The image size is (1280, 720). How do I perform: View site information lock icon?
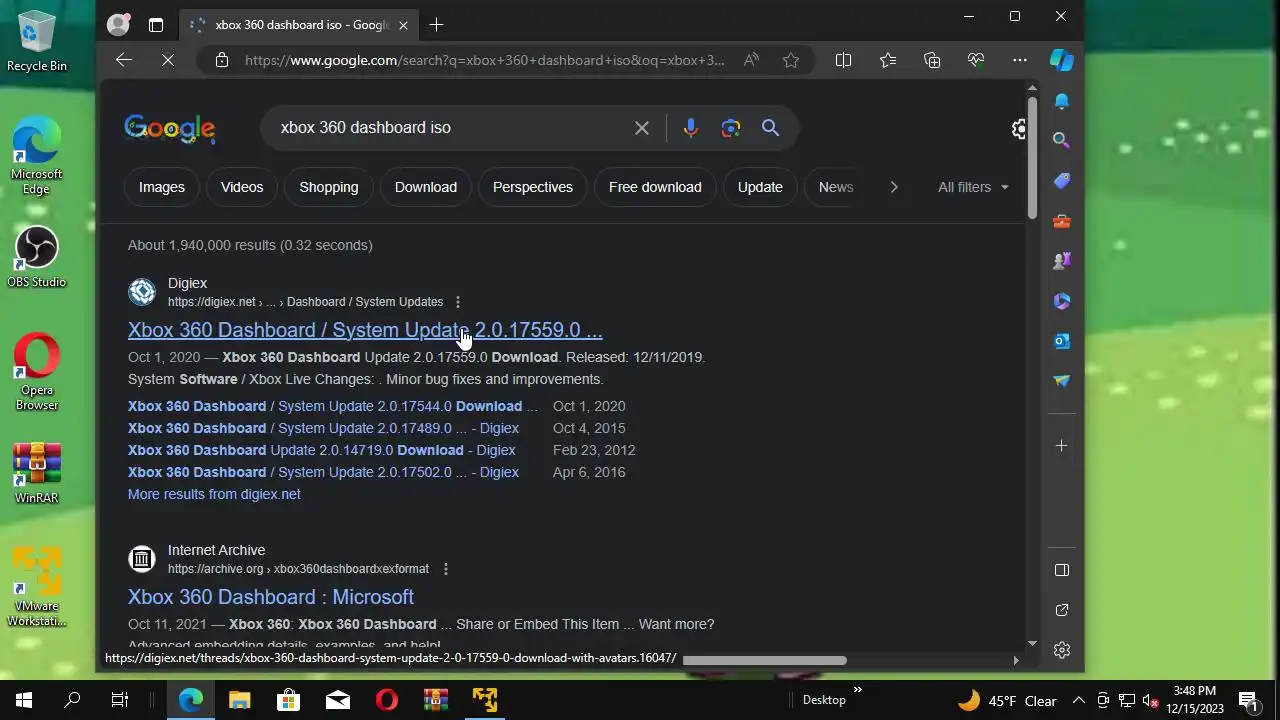coord(222,60)
